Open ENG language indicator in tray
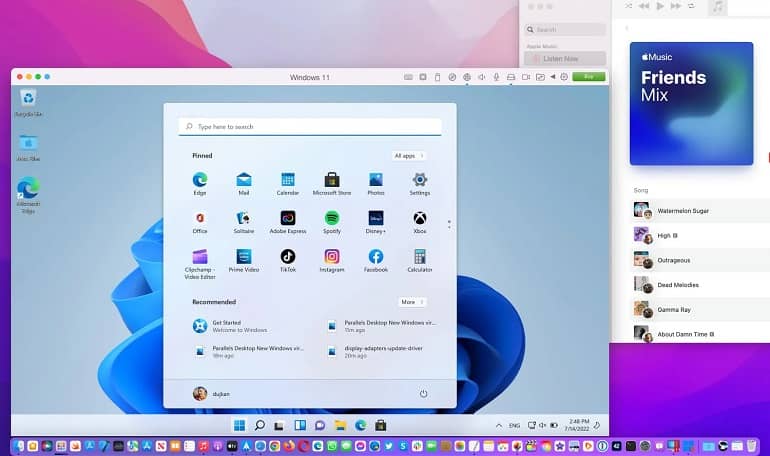Viewport: 770px width, 456px height. coord(514,426)
